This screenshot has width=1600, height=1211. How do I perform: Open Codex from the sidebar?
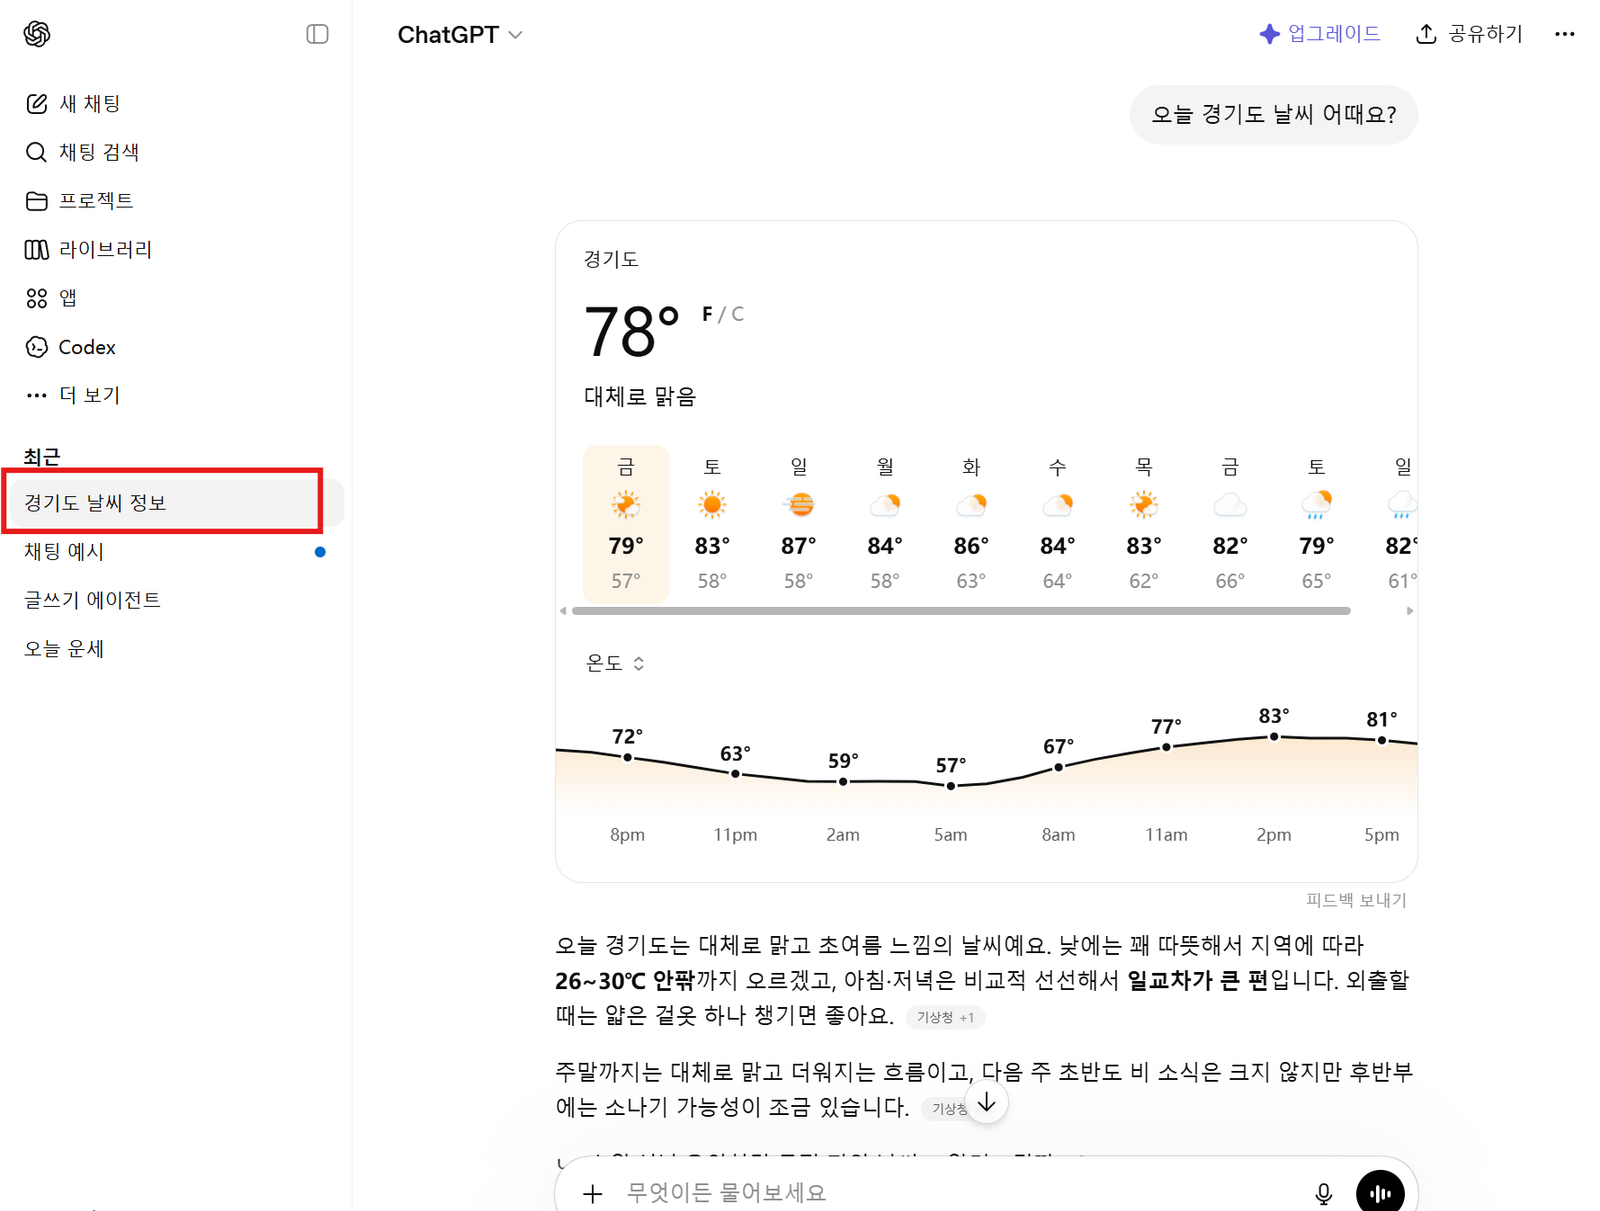click(x=70, y=347)
